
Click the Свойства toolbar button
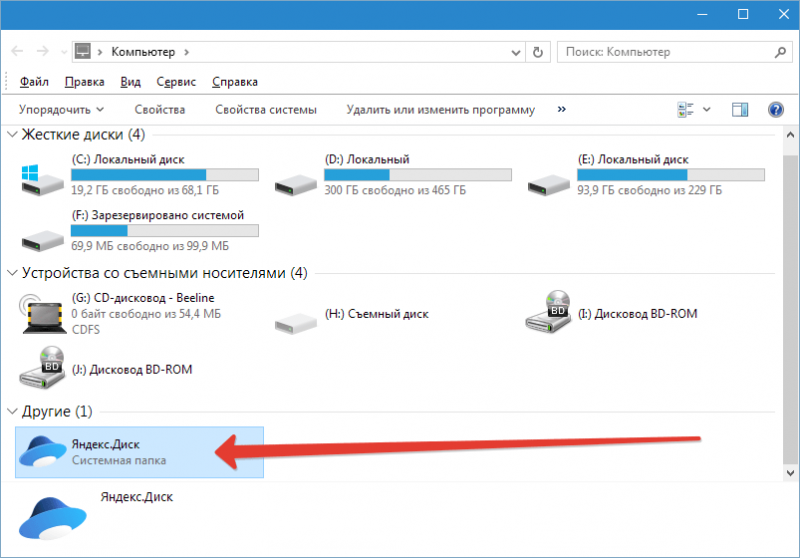(160, 110)
